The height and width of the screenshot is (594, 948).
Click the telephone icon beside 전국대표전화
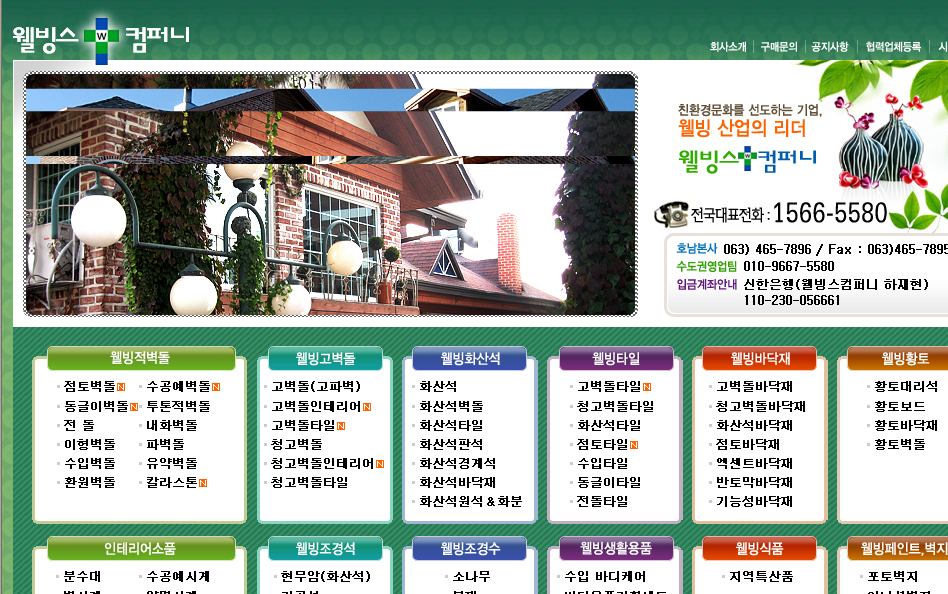(671, 215)
